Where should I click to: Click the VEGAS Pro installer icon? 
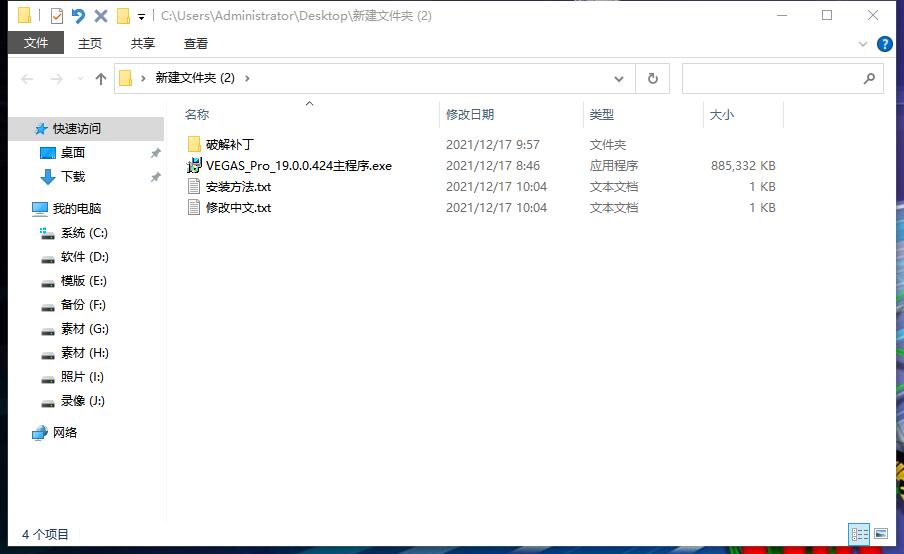point(194,165)
